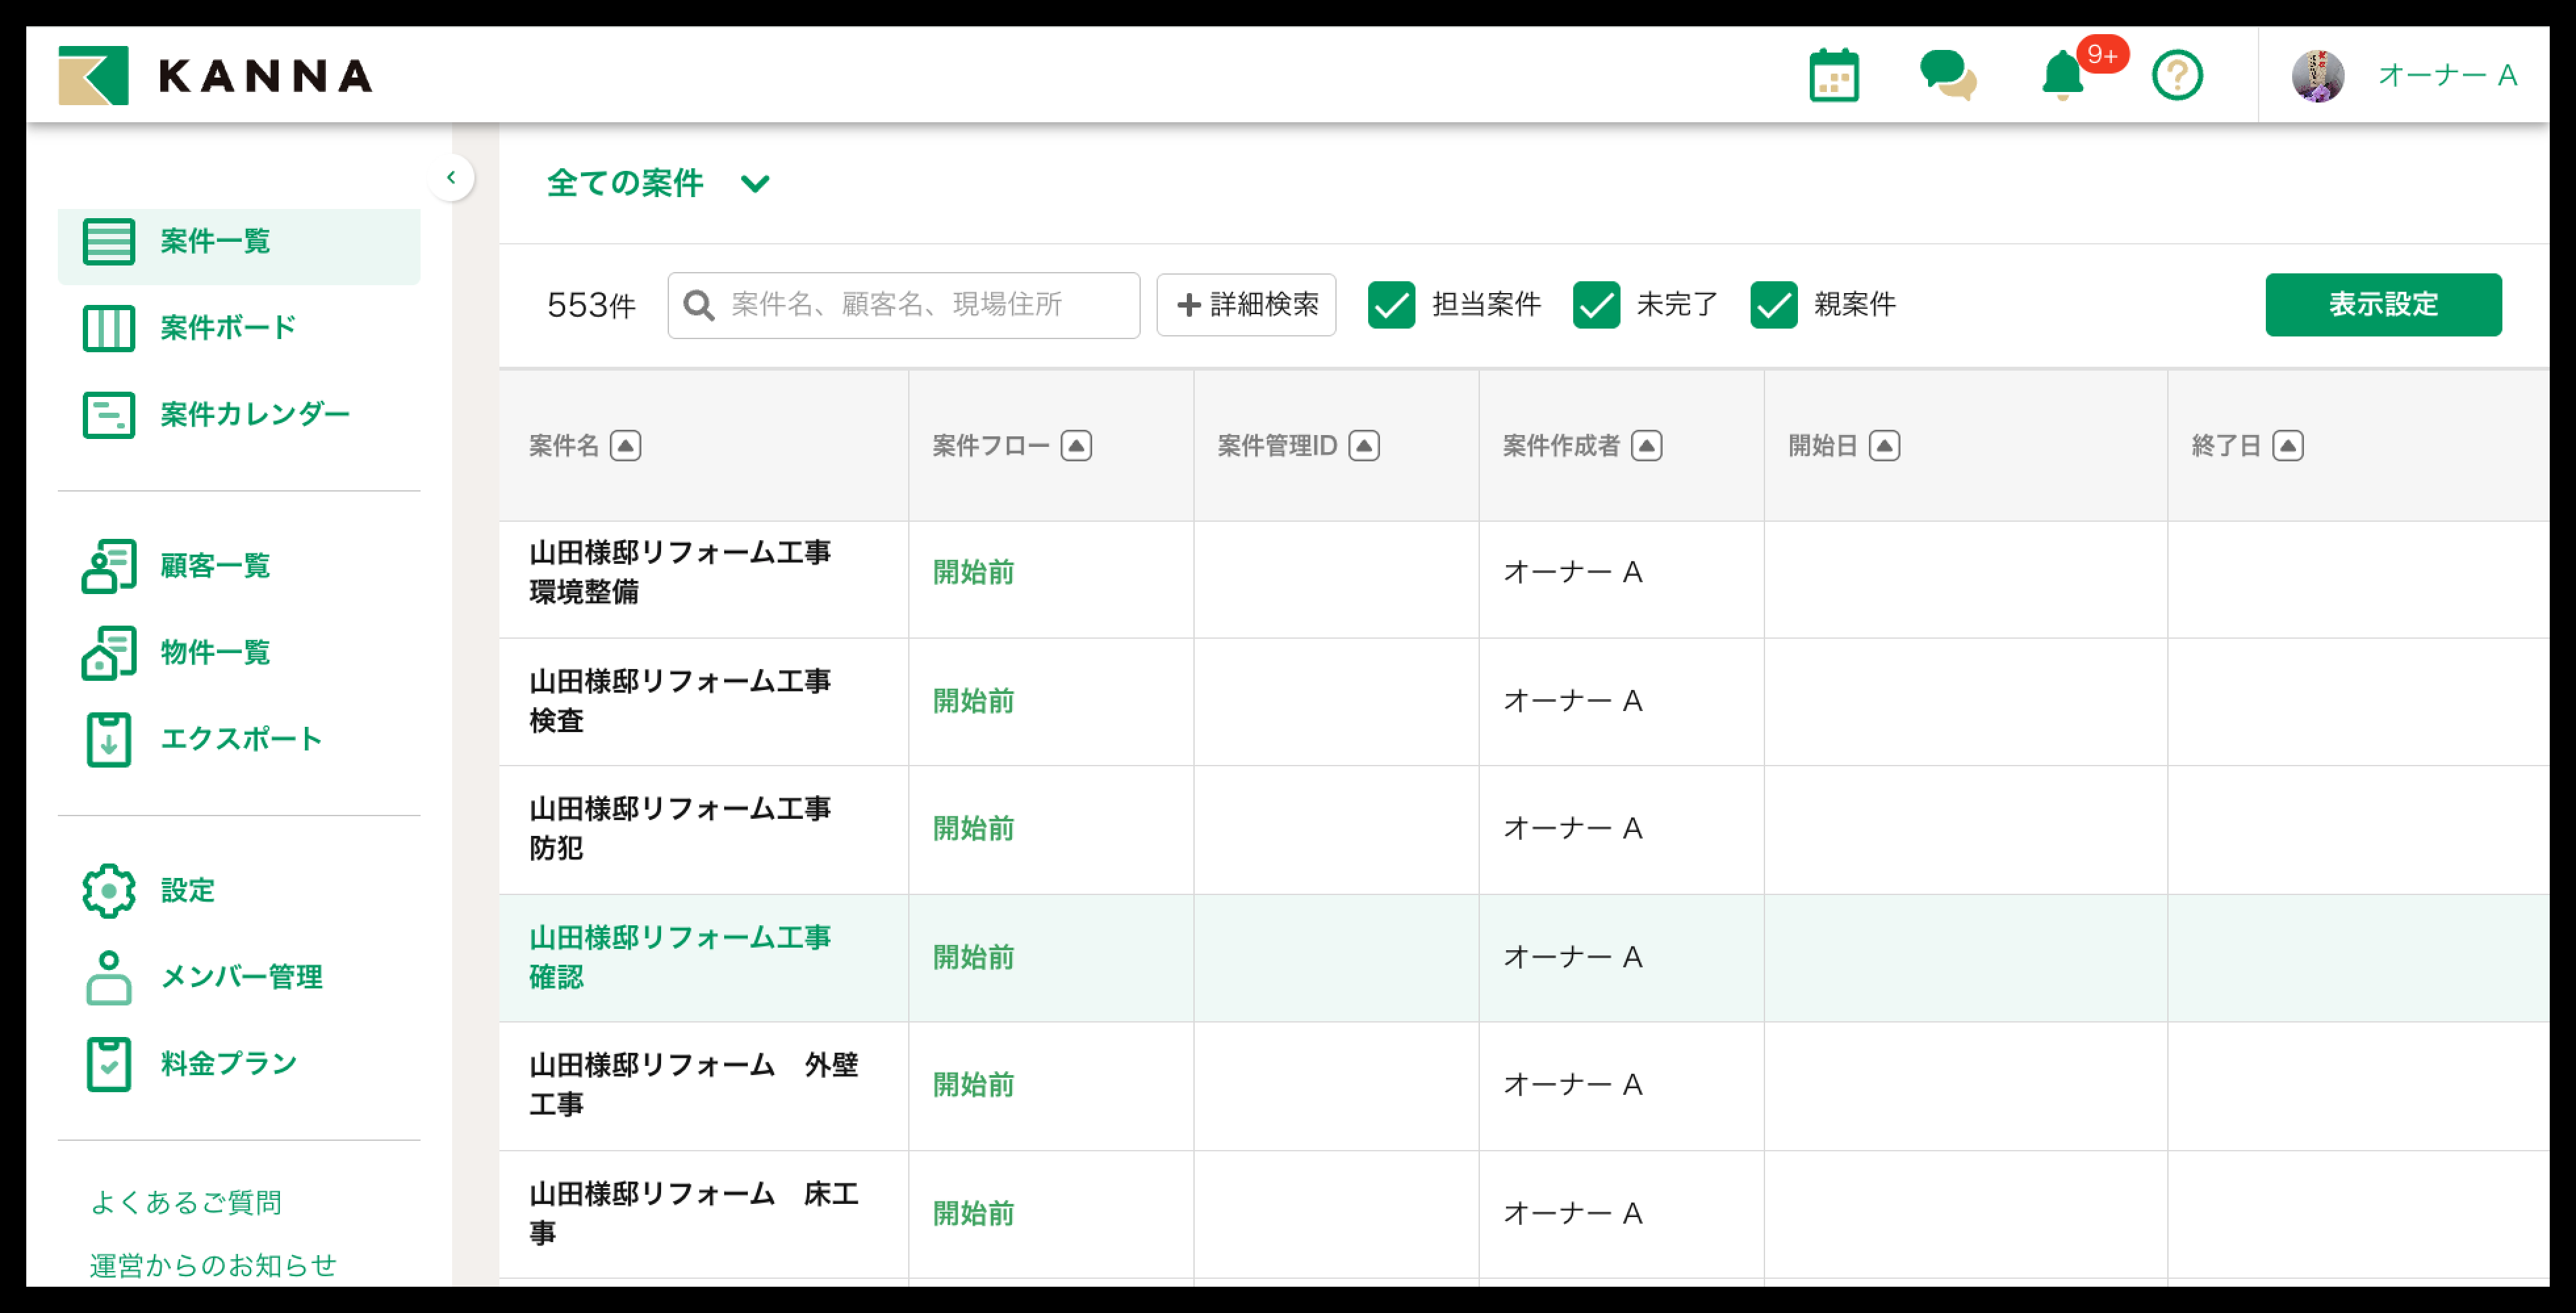Image resolution: width=2576 pixels, height=1313 pixels.
Task: Click the owner avatar picture
Action: click(2317, 76)
